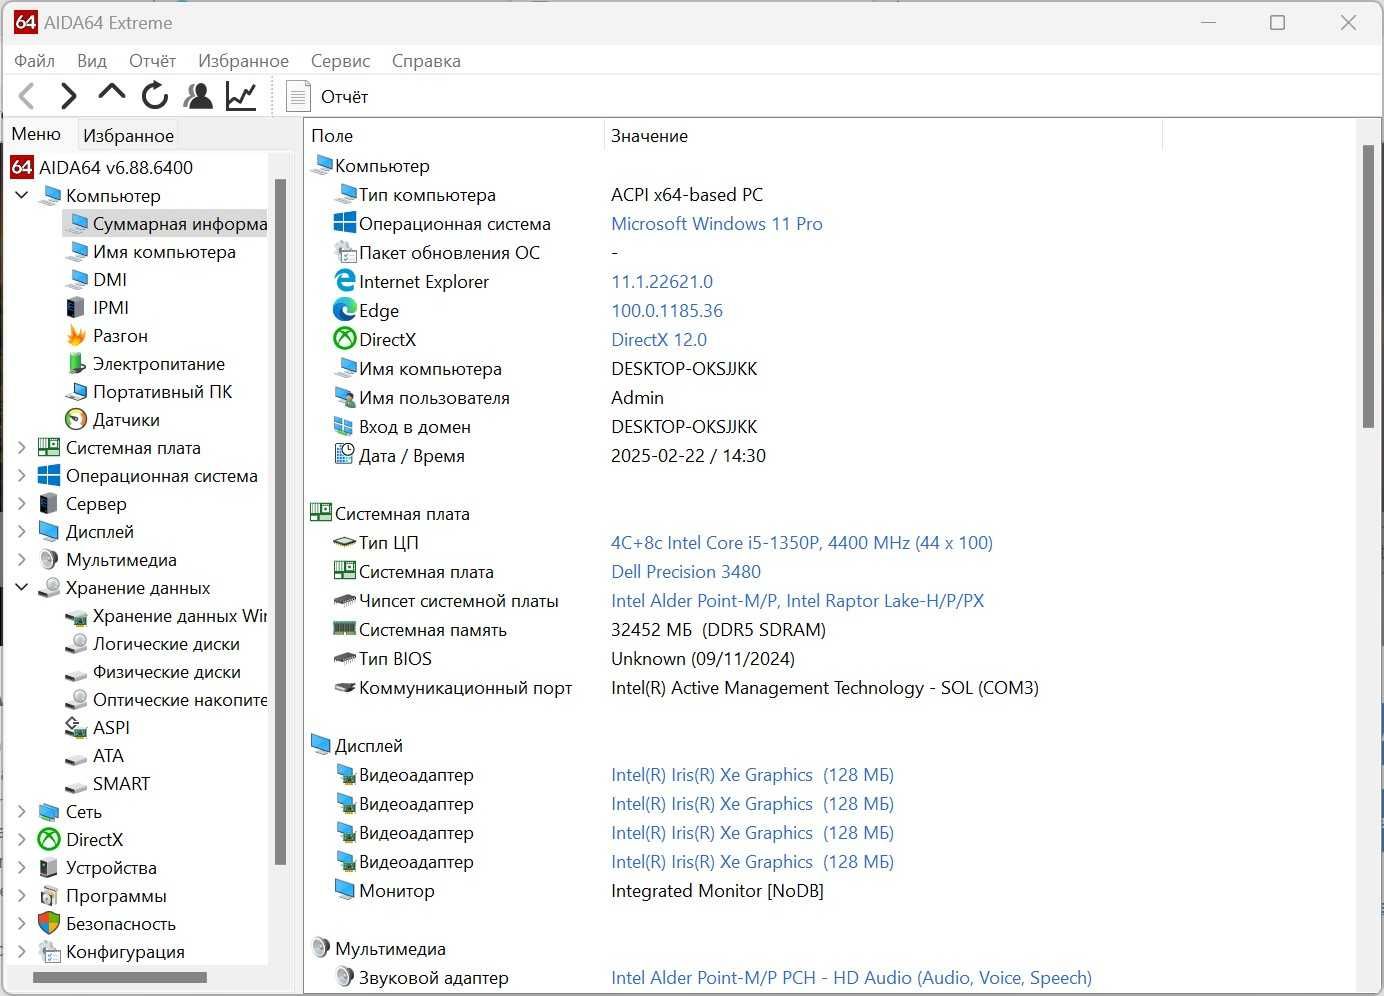Image resolution: width=1384 pixels, height=996 pixels.
Task: Go forward with the right arrow toolbar icon
Action: [68, 96]
